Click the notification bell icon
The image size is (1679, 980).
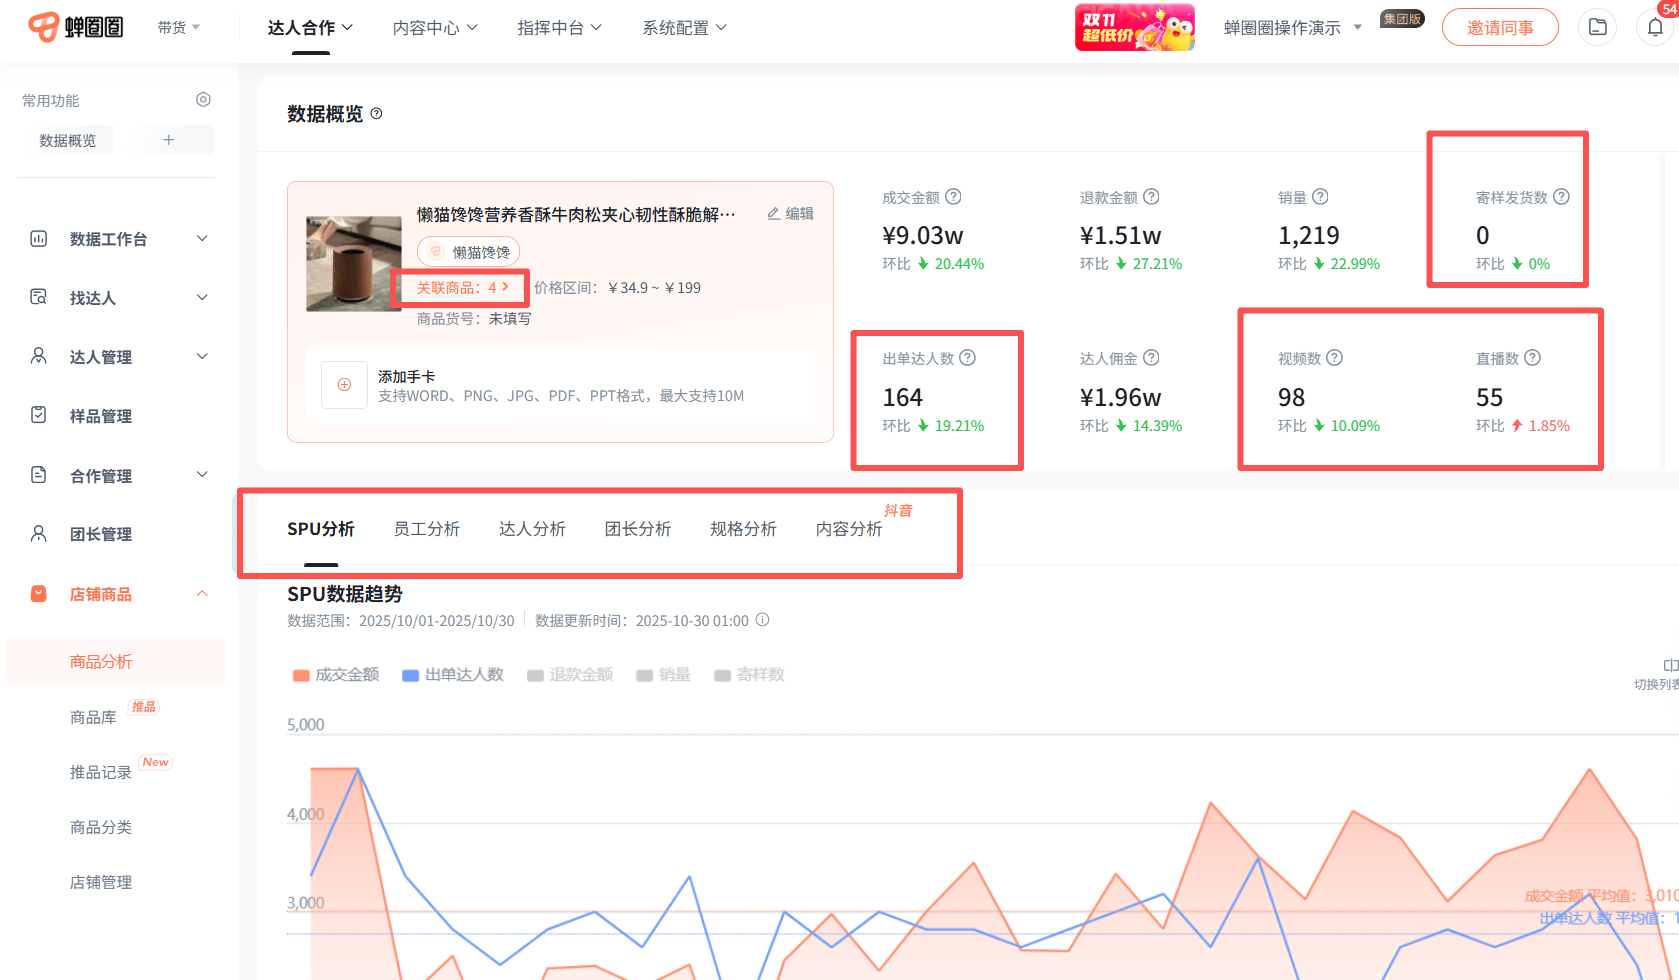click(1655, 28)
